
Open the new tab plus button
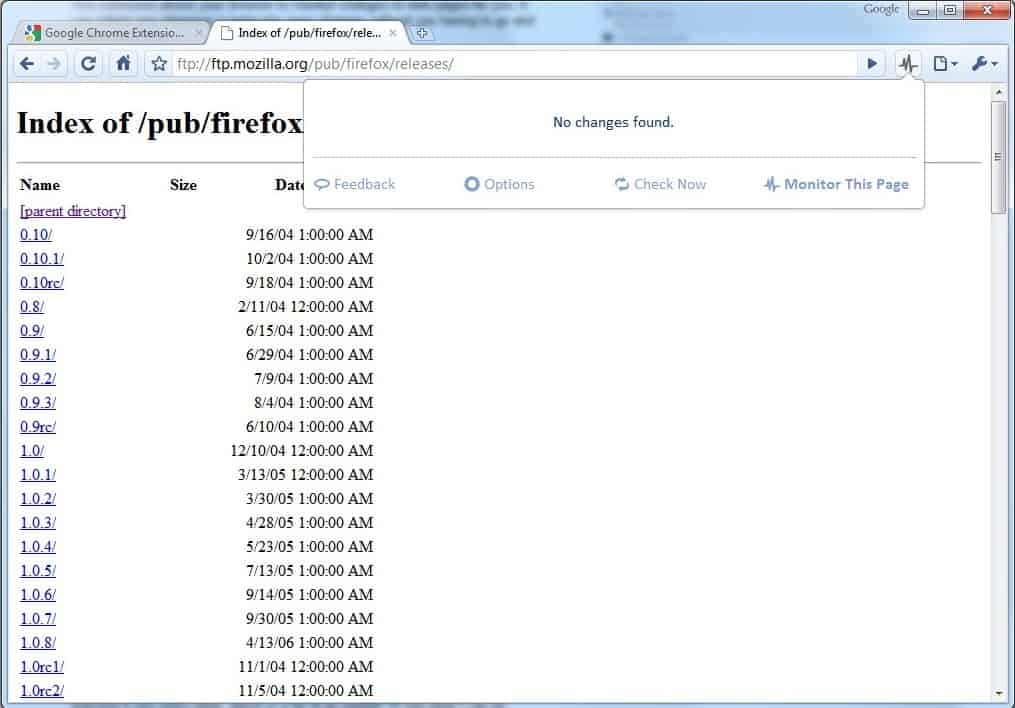(x=423, y=33)
